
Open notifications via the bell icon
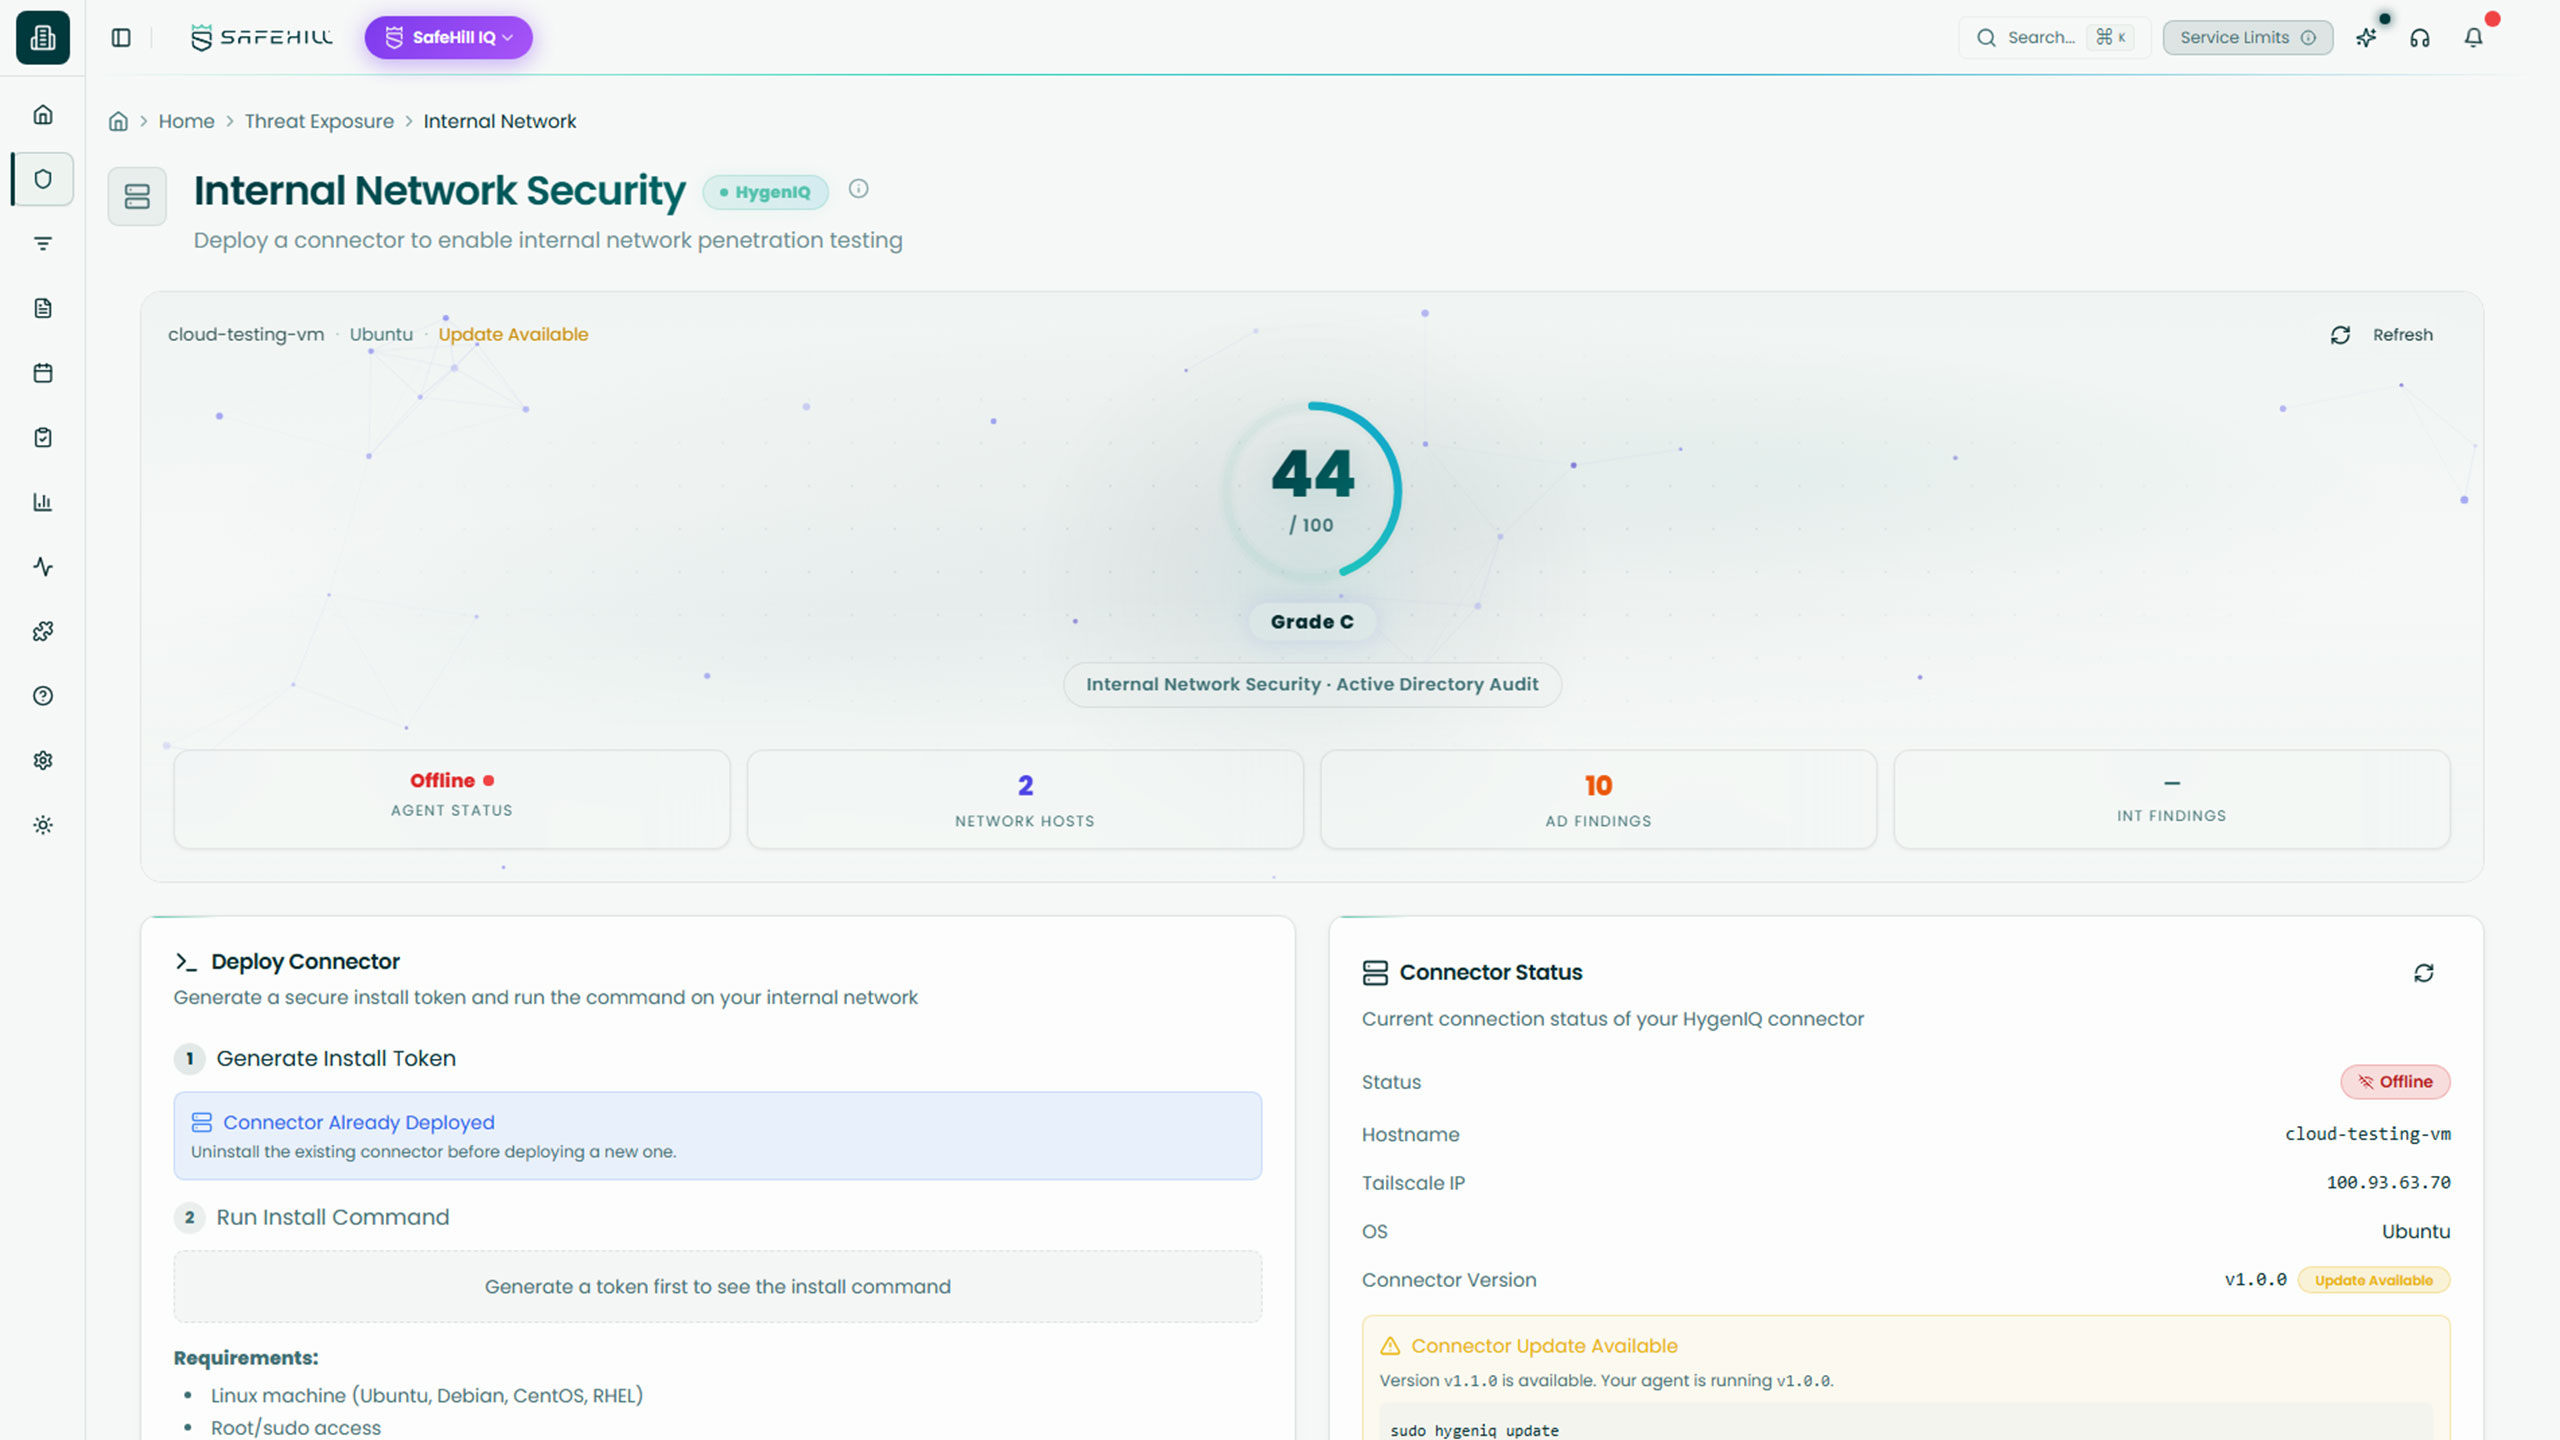coord(2473,37)
